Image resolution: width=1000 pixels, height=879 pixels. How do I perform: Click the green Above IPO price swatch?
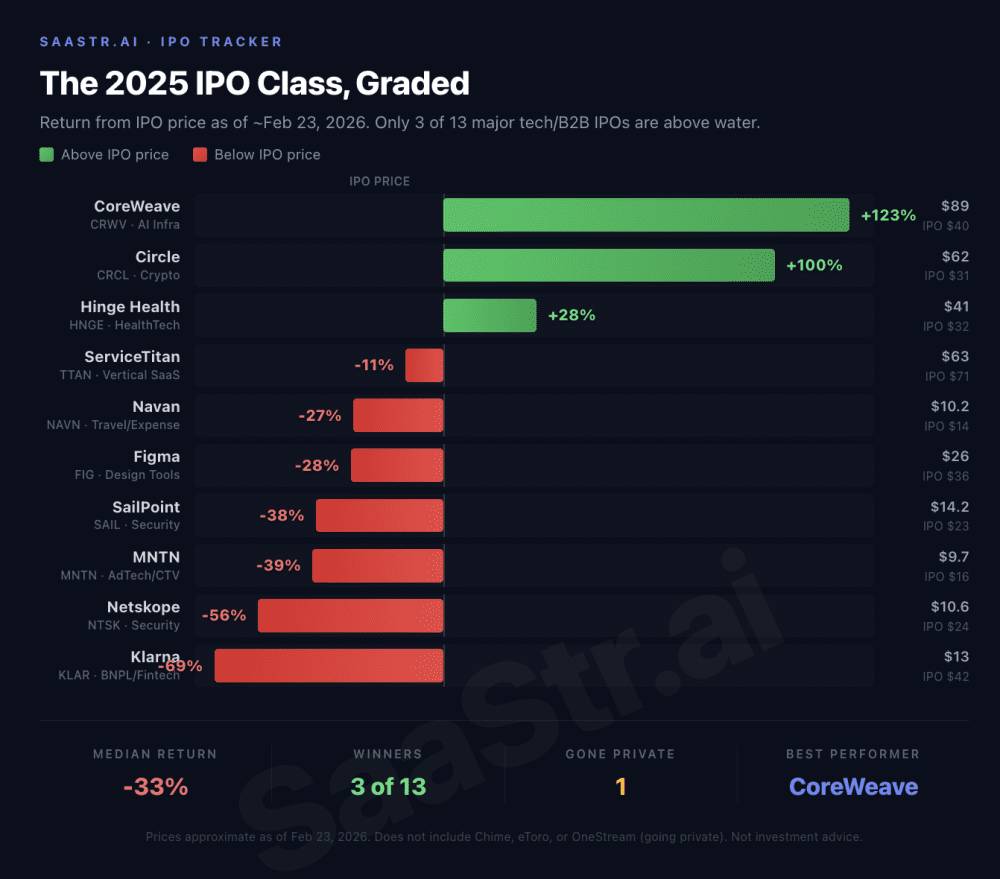[x=47, y=154]
